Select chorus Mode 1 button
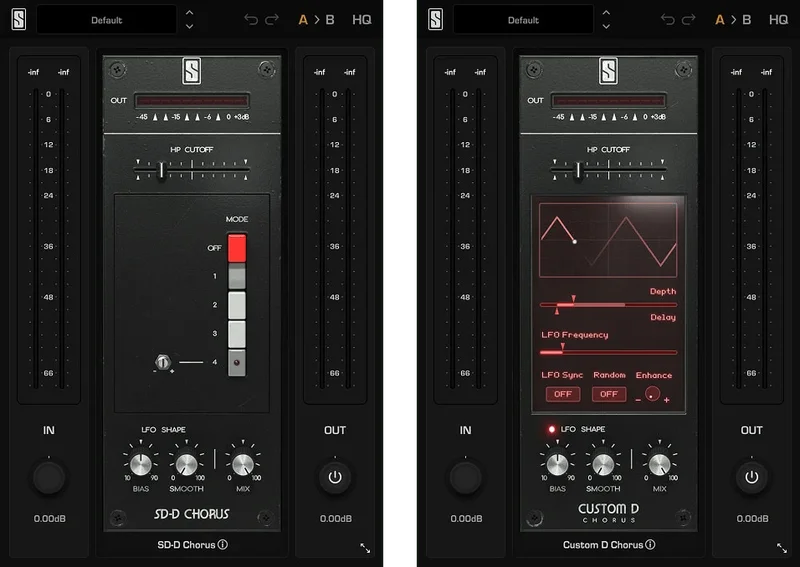Image resolution: width=800 pixels, height=567 pixels. pyautogui.click(x=237, y=276)
